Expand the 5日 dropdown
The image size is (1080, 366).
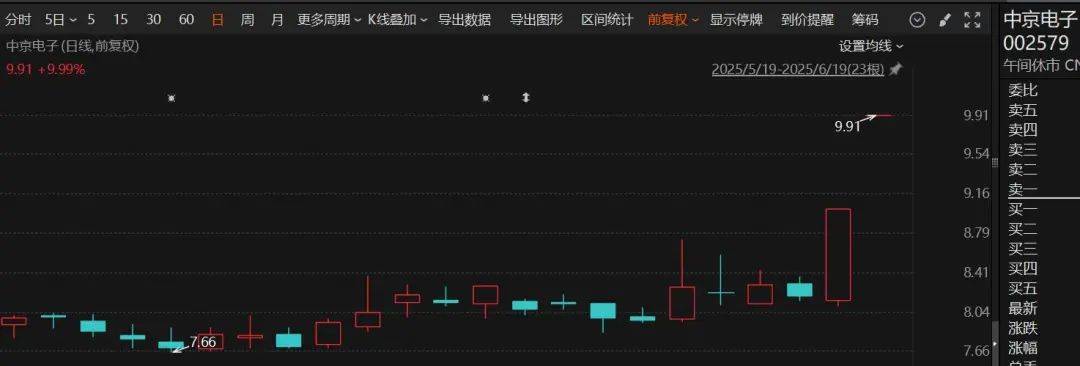[61, 20]
